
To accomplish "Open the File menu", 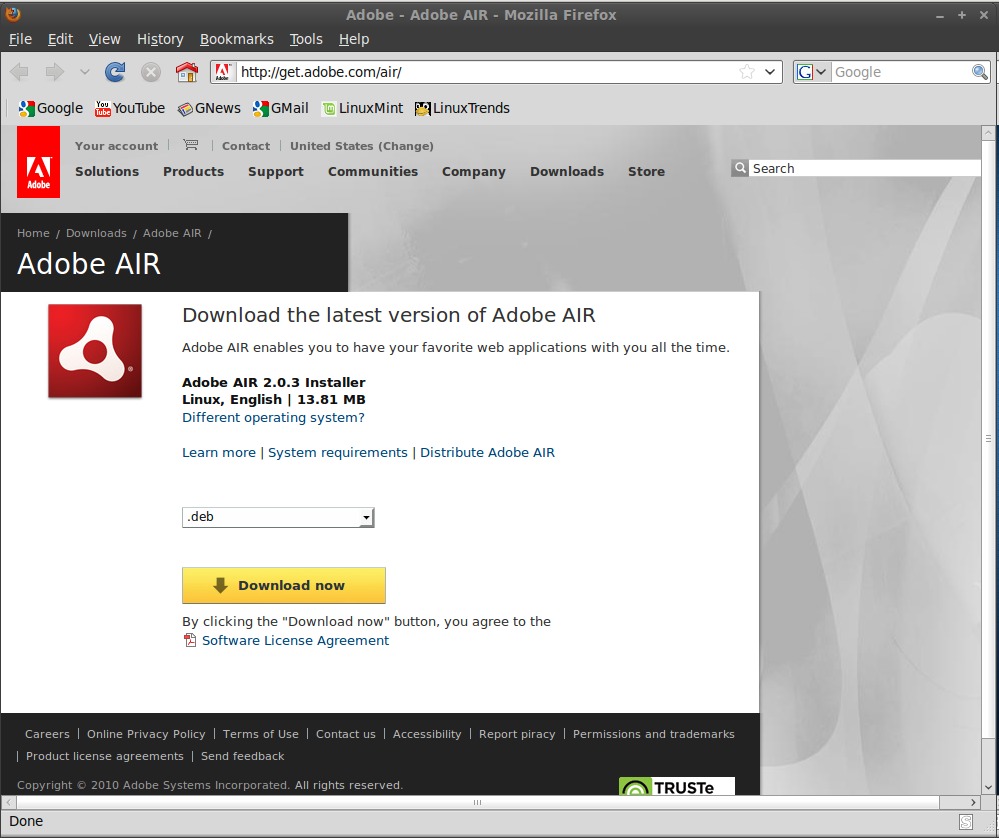I will [20, 40].
